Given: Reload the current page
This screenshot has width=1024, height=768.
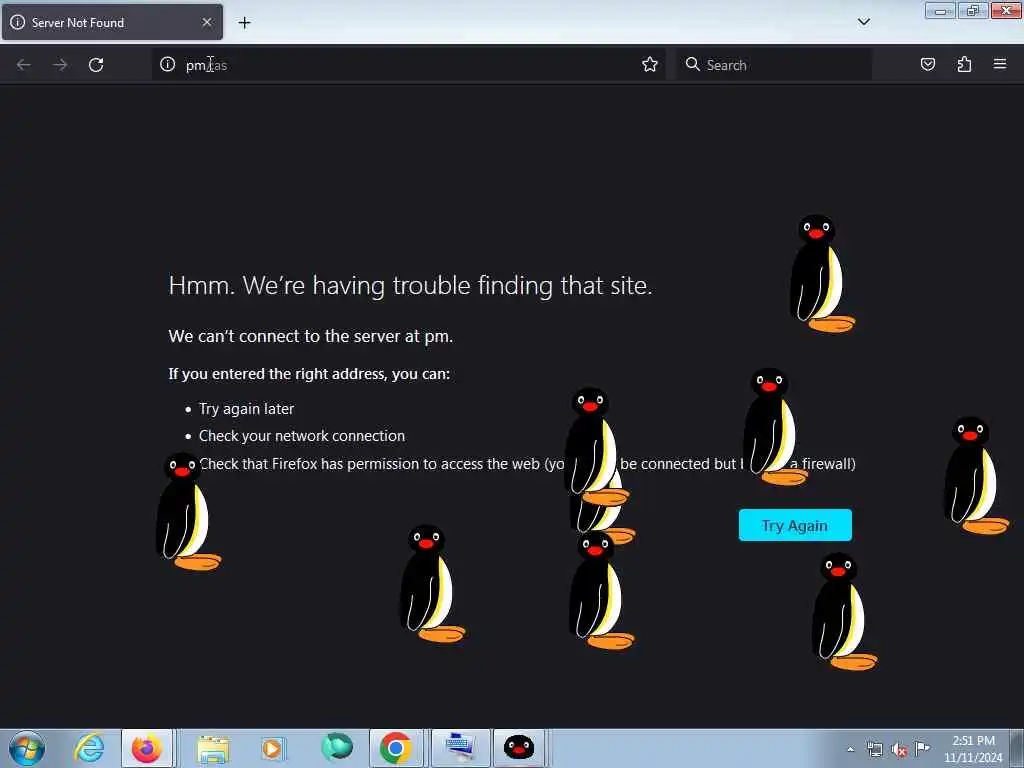Looking at the screenshot, I should pyautogui.click(x=96, y=65).
